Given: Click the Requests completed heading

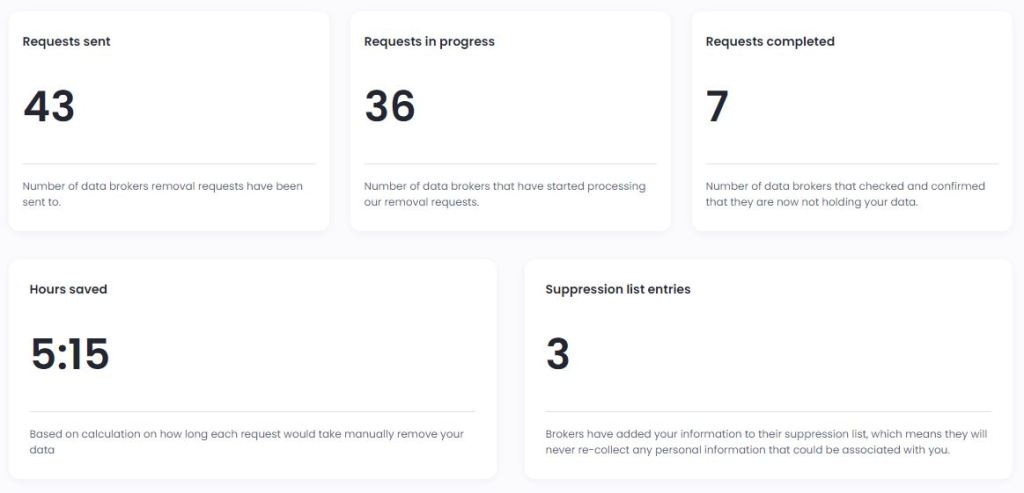Looking at the screenshot, I should (770, 41).
